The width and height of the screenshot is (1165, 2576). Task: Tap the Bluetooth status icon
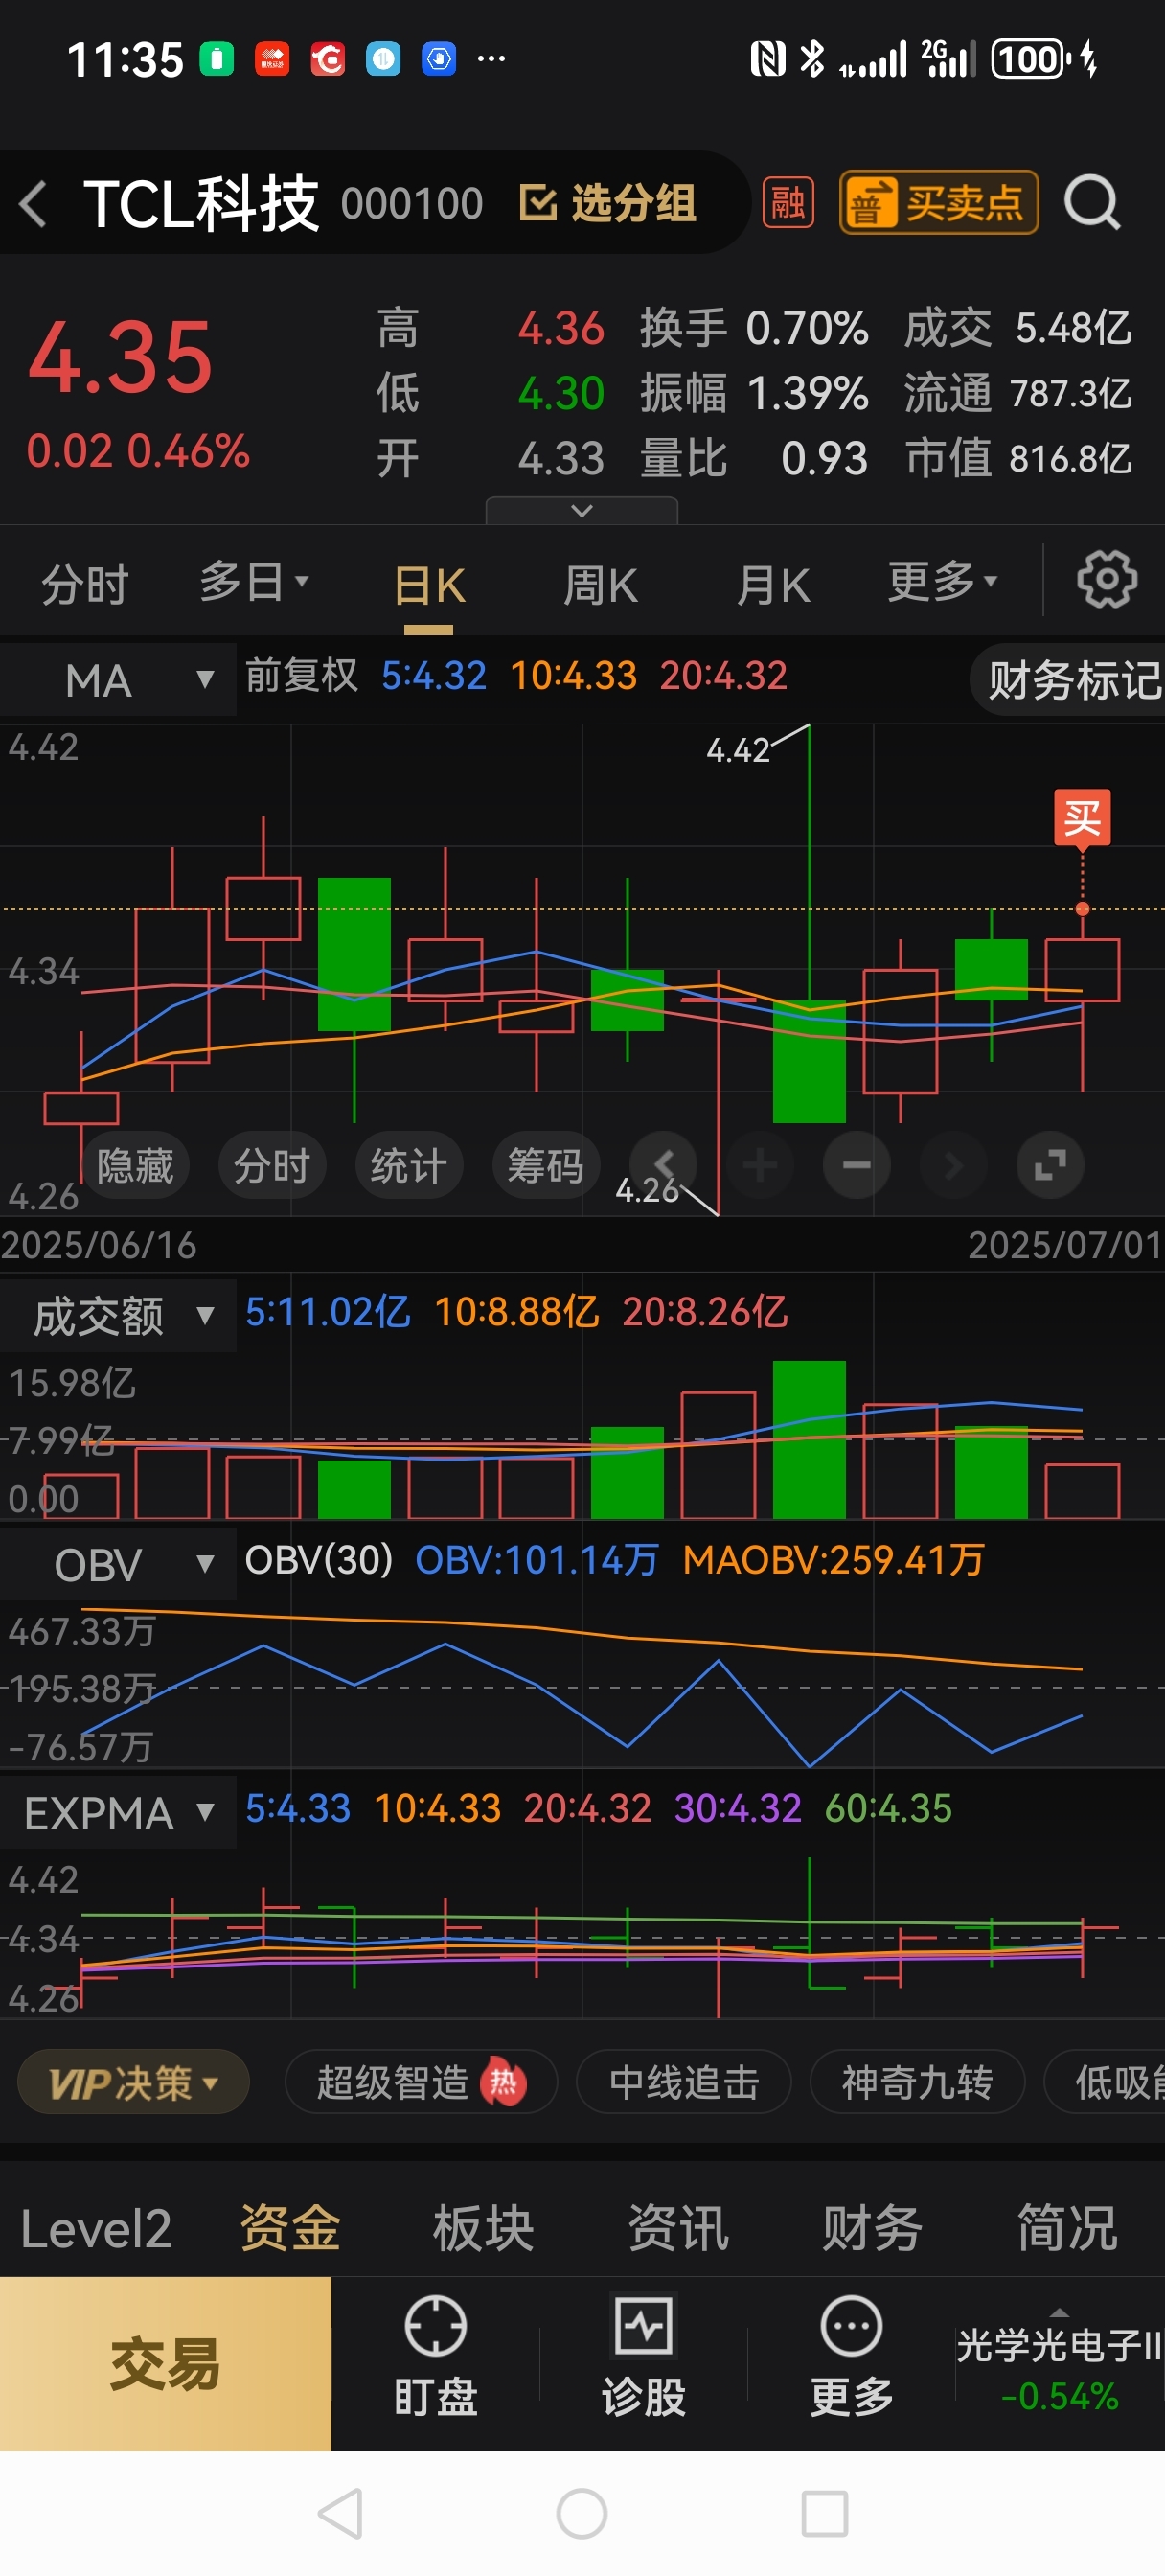click(812, 59)
